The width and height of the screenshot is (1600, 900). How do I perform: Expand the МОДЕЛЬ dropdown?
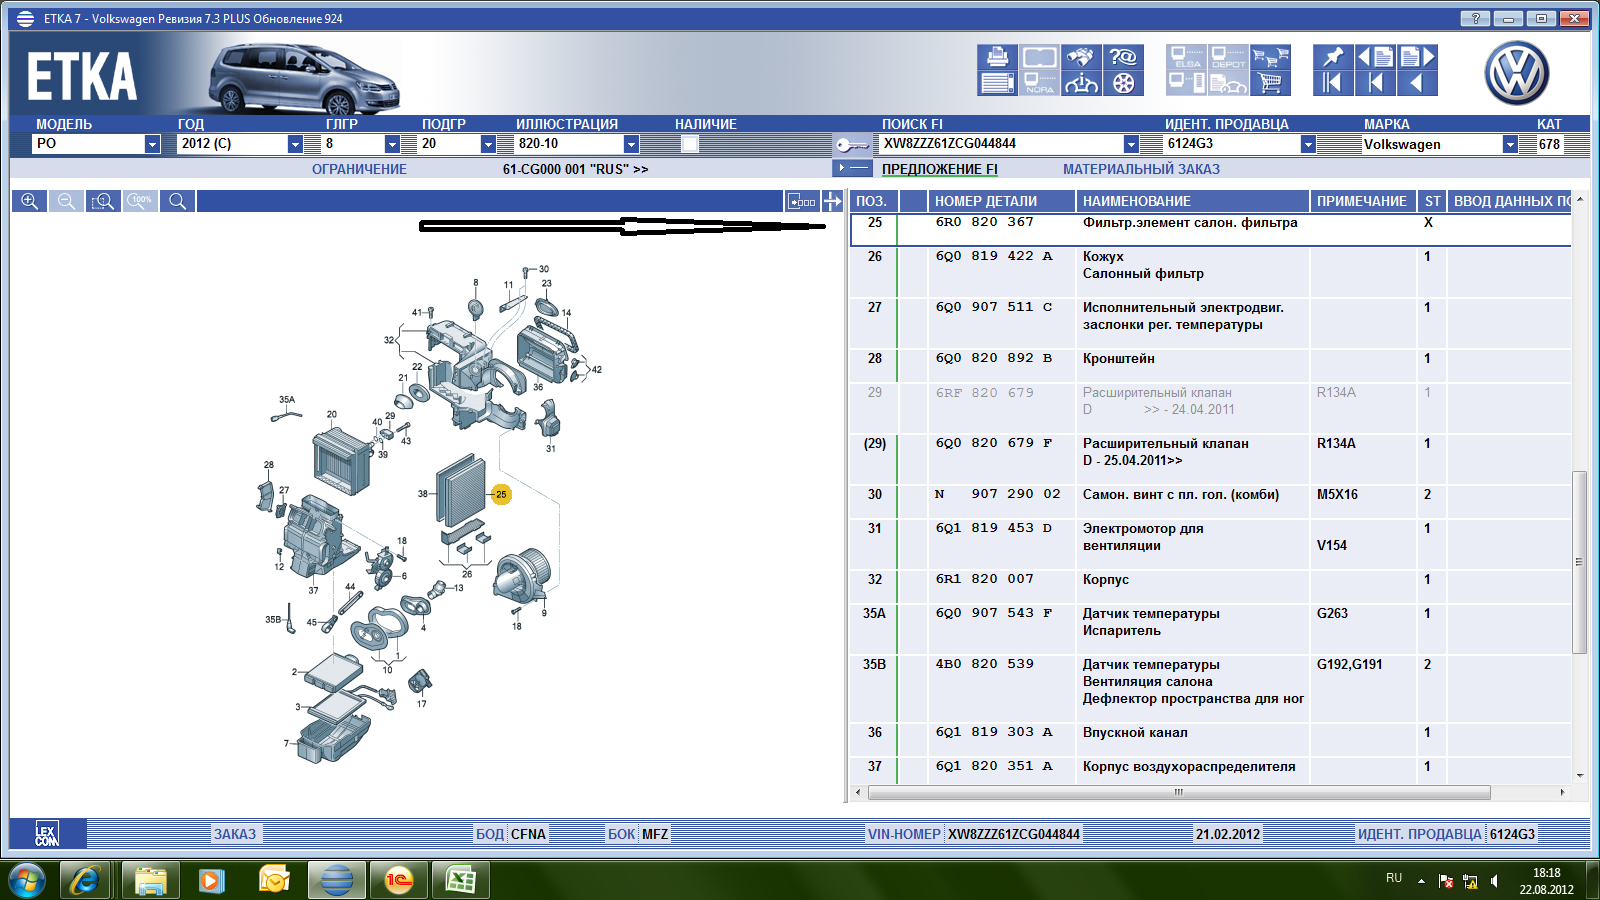point(152,144)
